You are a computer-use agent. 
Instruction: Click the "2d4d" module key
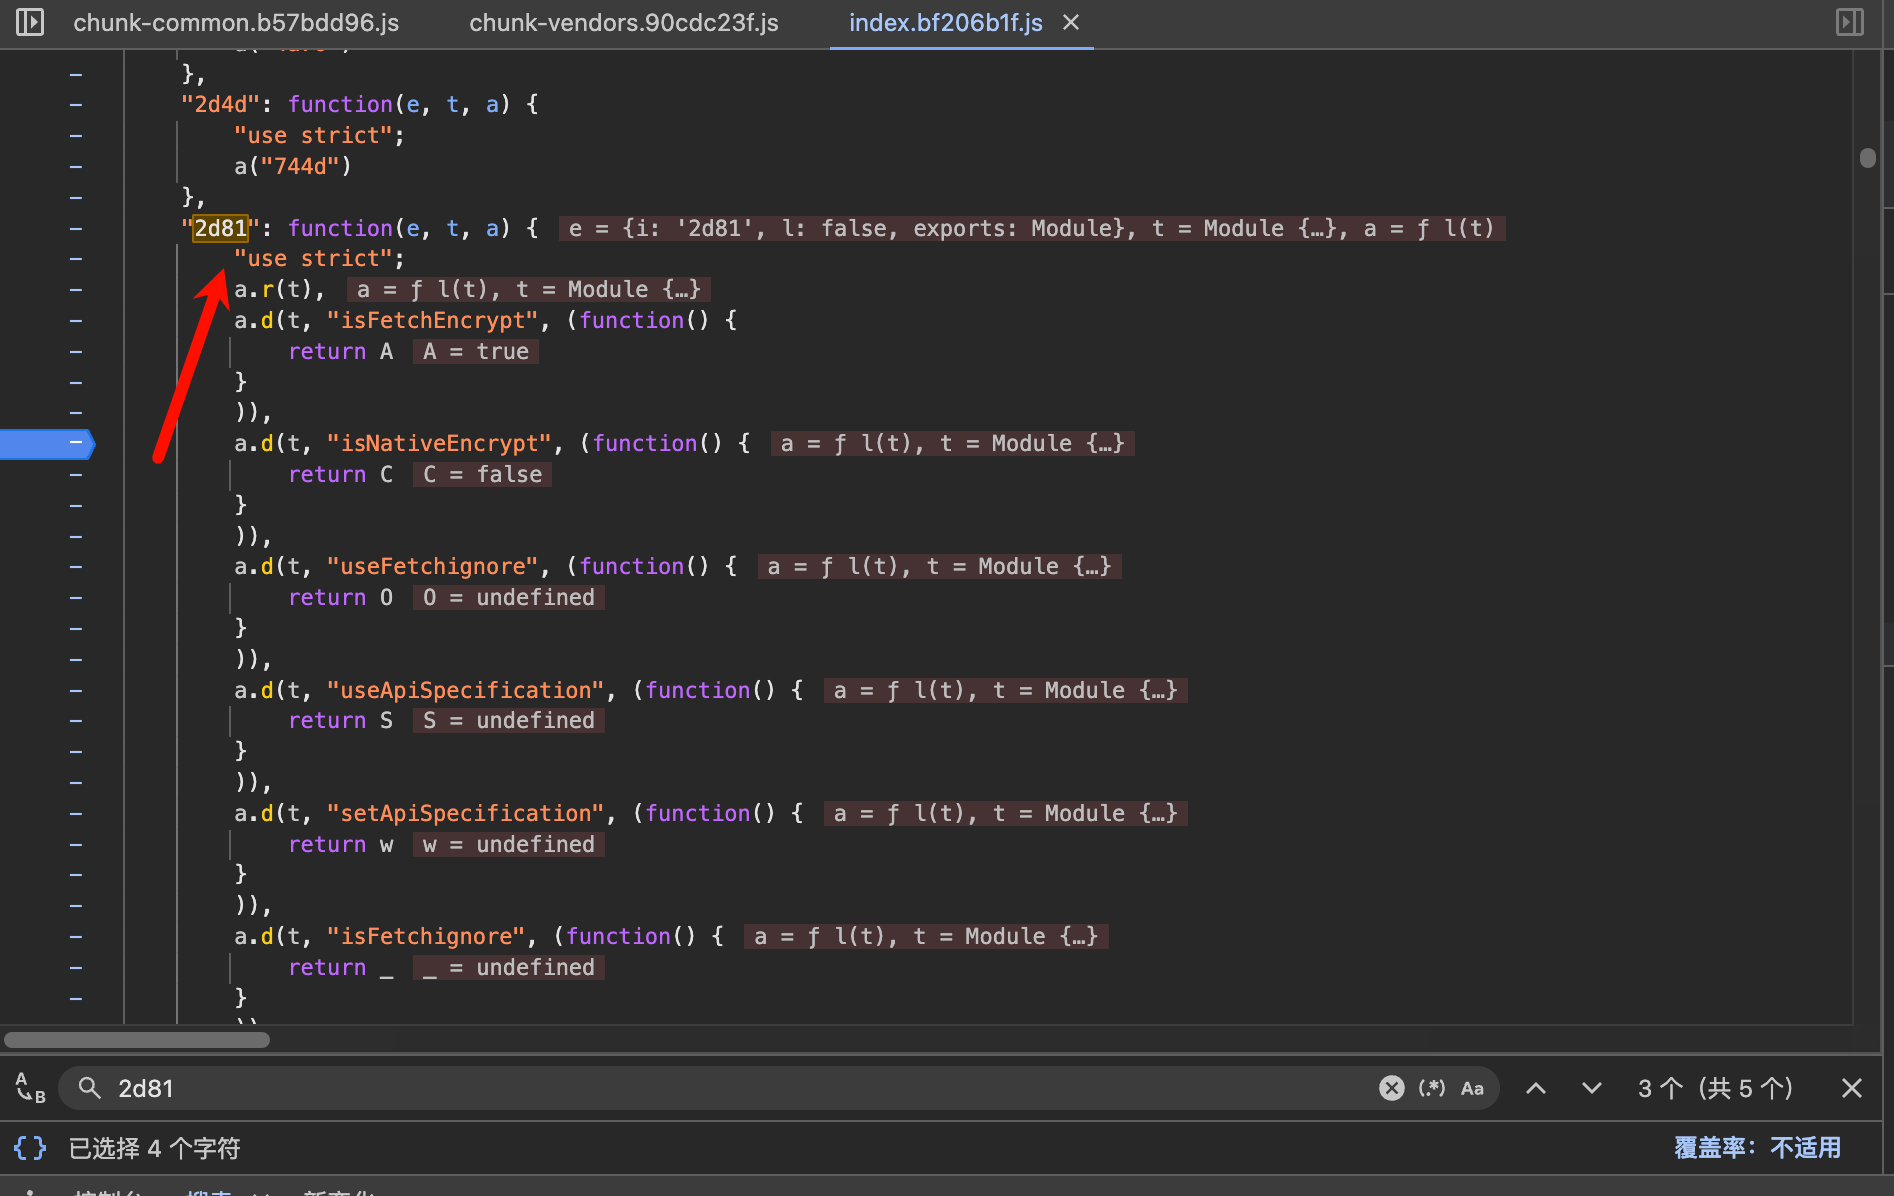point(220,105)
